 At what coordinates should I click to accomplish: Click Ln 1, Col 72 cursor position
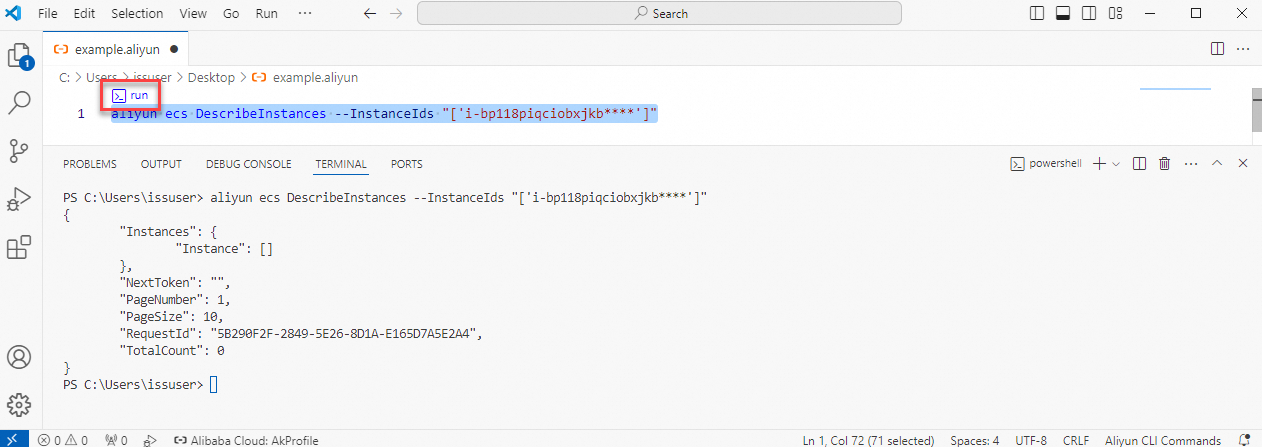[x=869, y=440]
